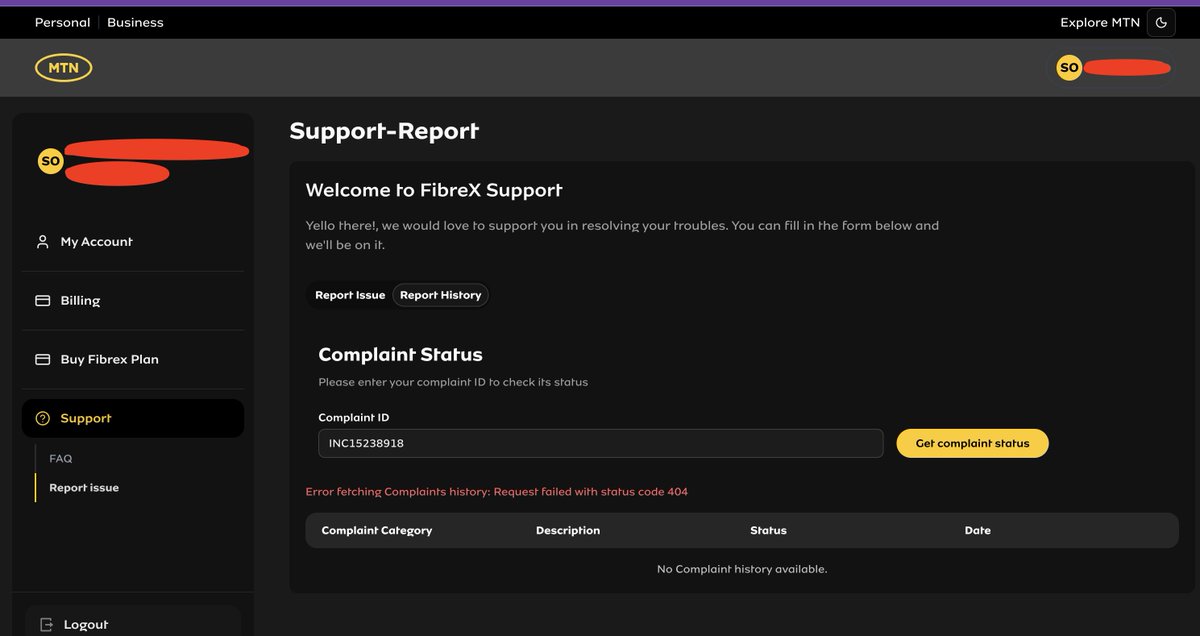Select the Support sidebar item
The width and height of the screenshot is (1200, 636).
[133, 418]
